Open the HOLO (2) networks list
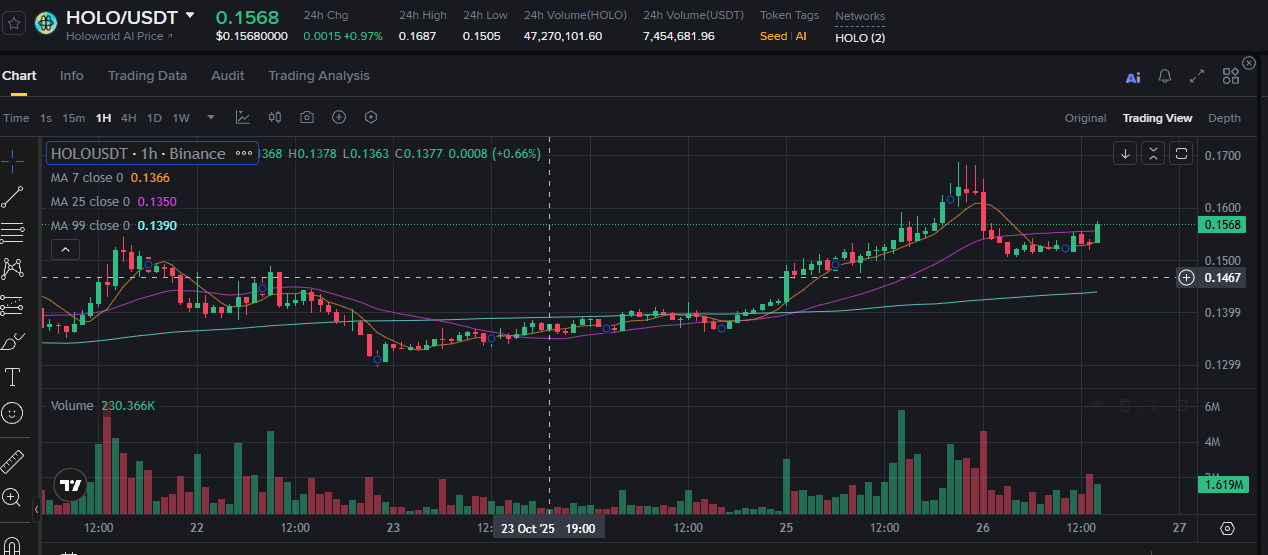This screenshot has height=555, width=1268. tap(860, 38)
